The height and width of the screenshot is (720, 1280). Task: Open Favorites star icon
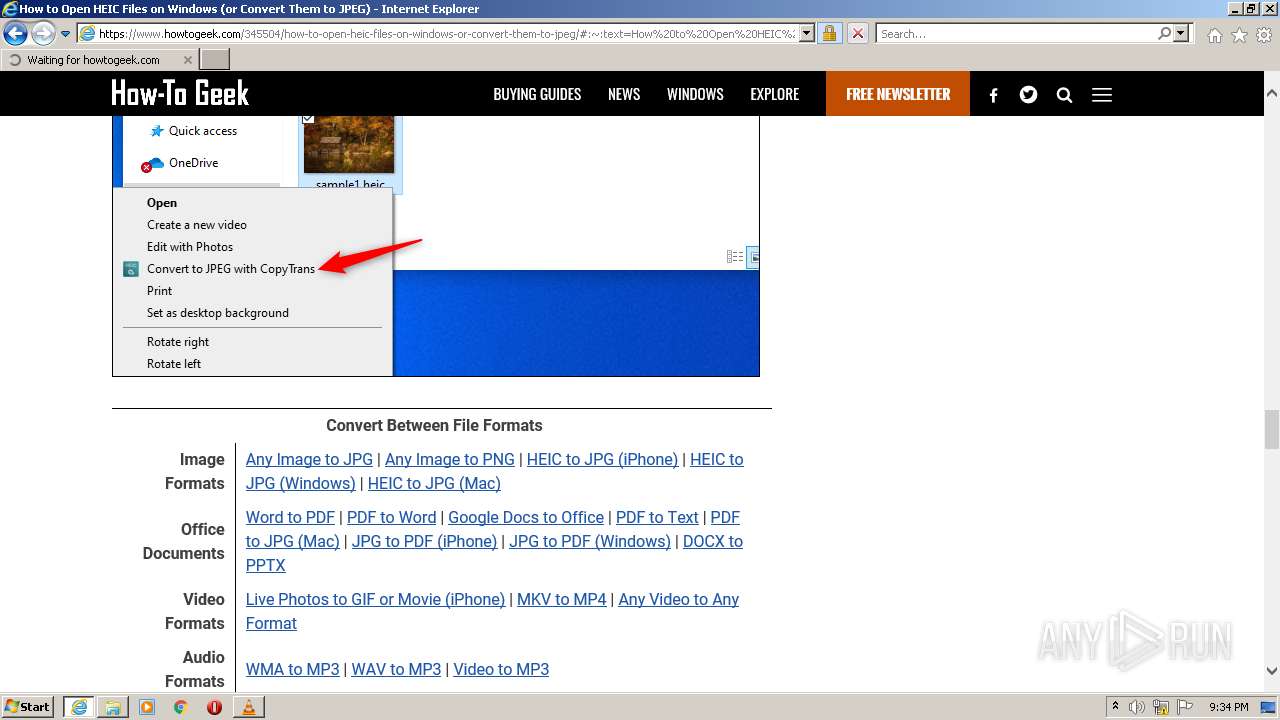[x=1239, y=35]
